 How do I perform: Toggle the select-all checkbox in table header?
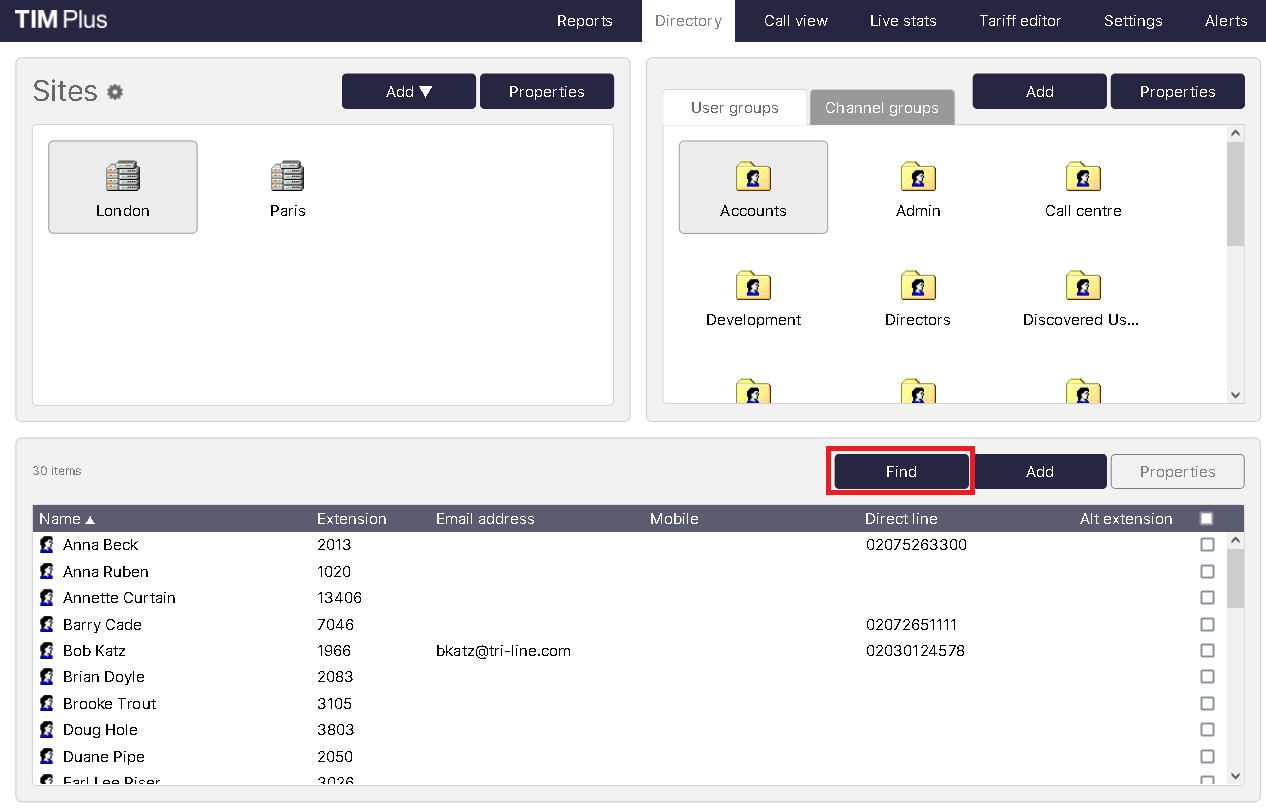pyautogui.click(x=1206, y=519)
